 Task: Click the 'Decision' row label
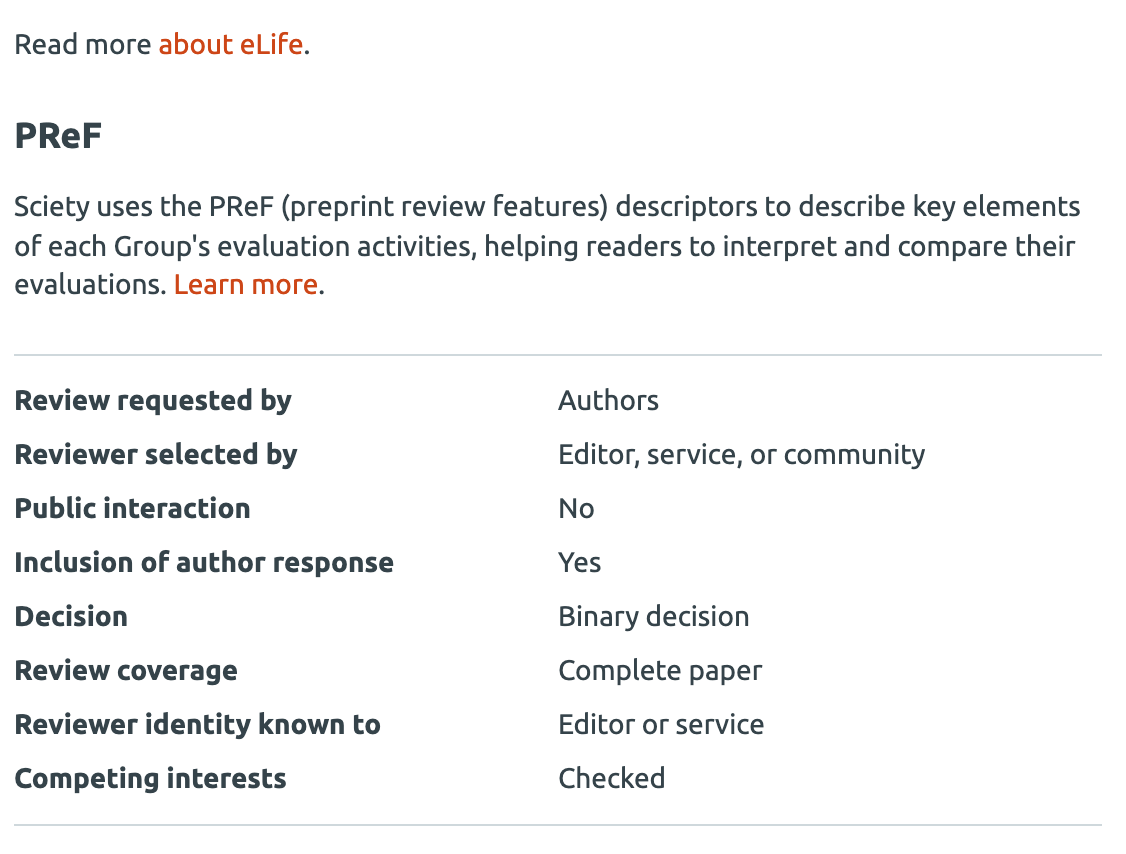pos(71,617)
